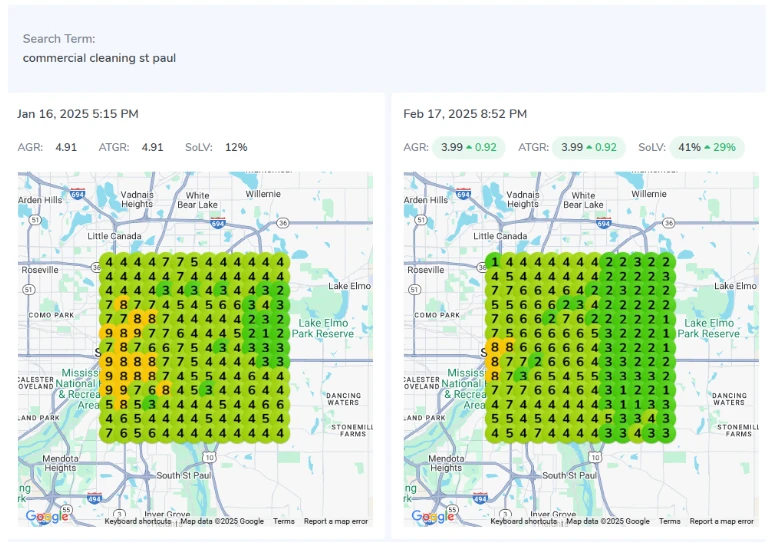Click the search term 'commercial cleaning st paul'

[x=99, y=58]
